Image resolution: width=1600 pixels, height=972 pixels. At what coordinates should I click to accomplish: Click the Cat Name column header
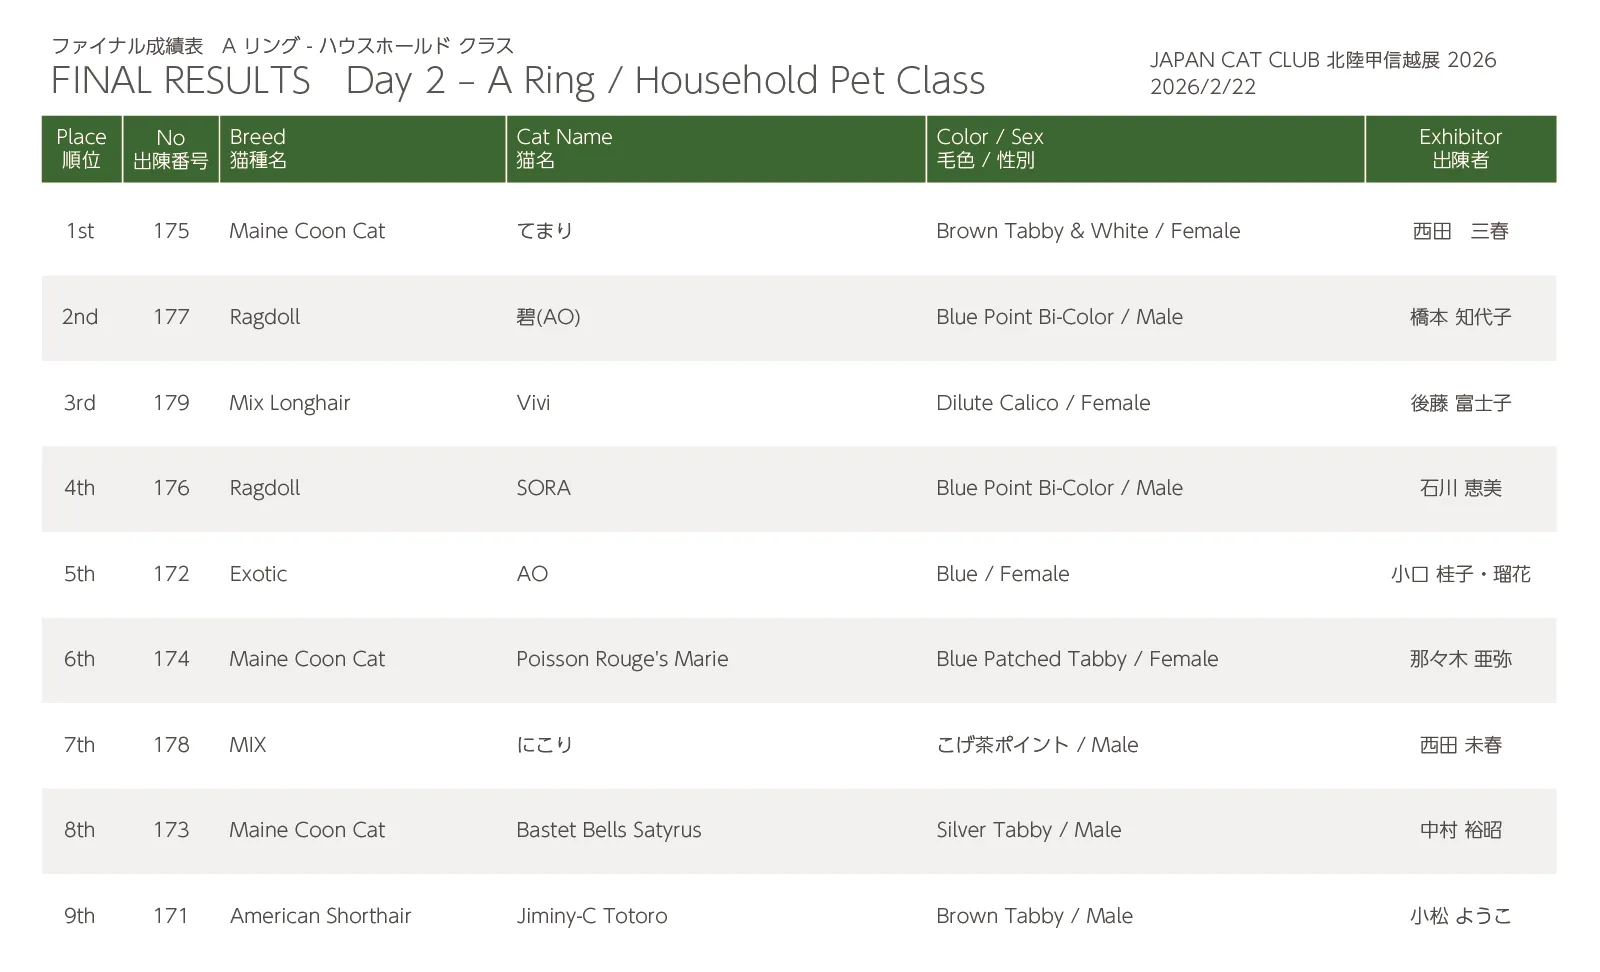tap(564, 148)
